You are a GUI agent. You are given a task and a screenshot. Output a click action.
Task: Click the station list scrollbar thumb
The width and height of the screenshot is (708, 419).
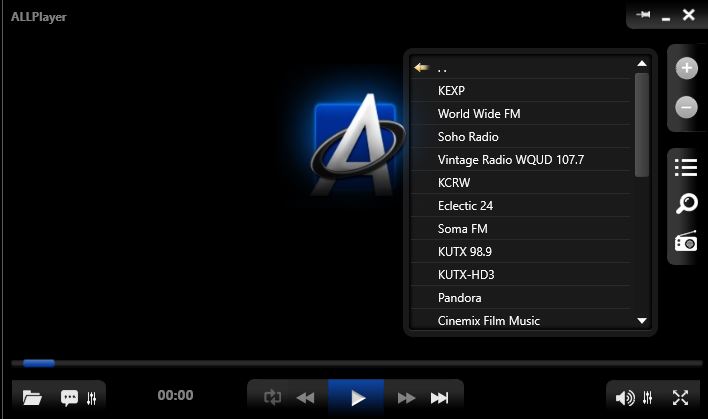point(642,125)
